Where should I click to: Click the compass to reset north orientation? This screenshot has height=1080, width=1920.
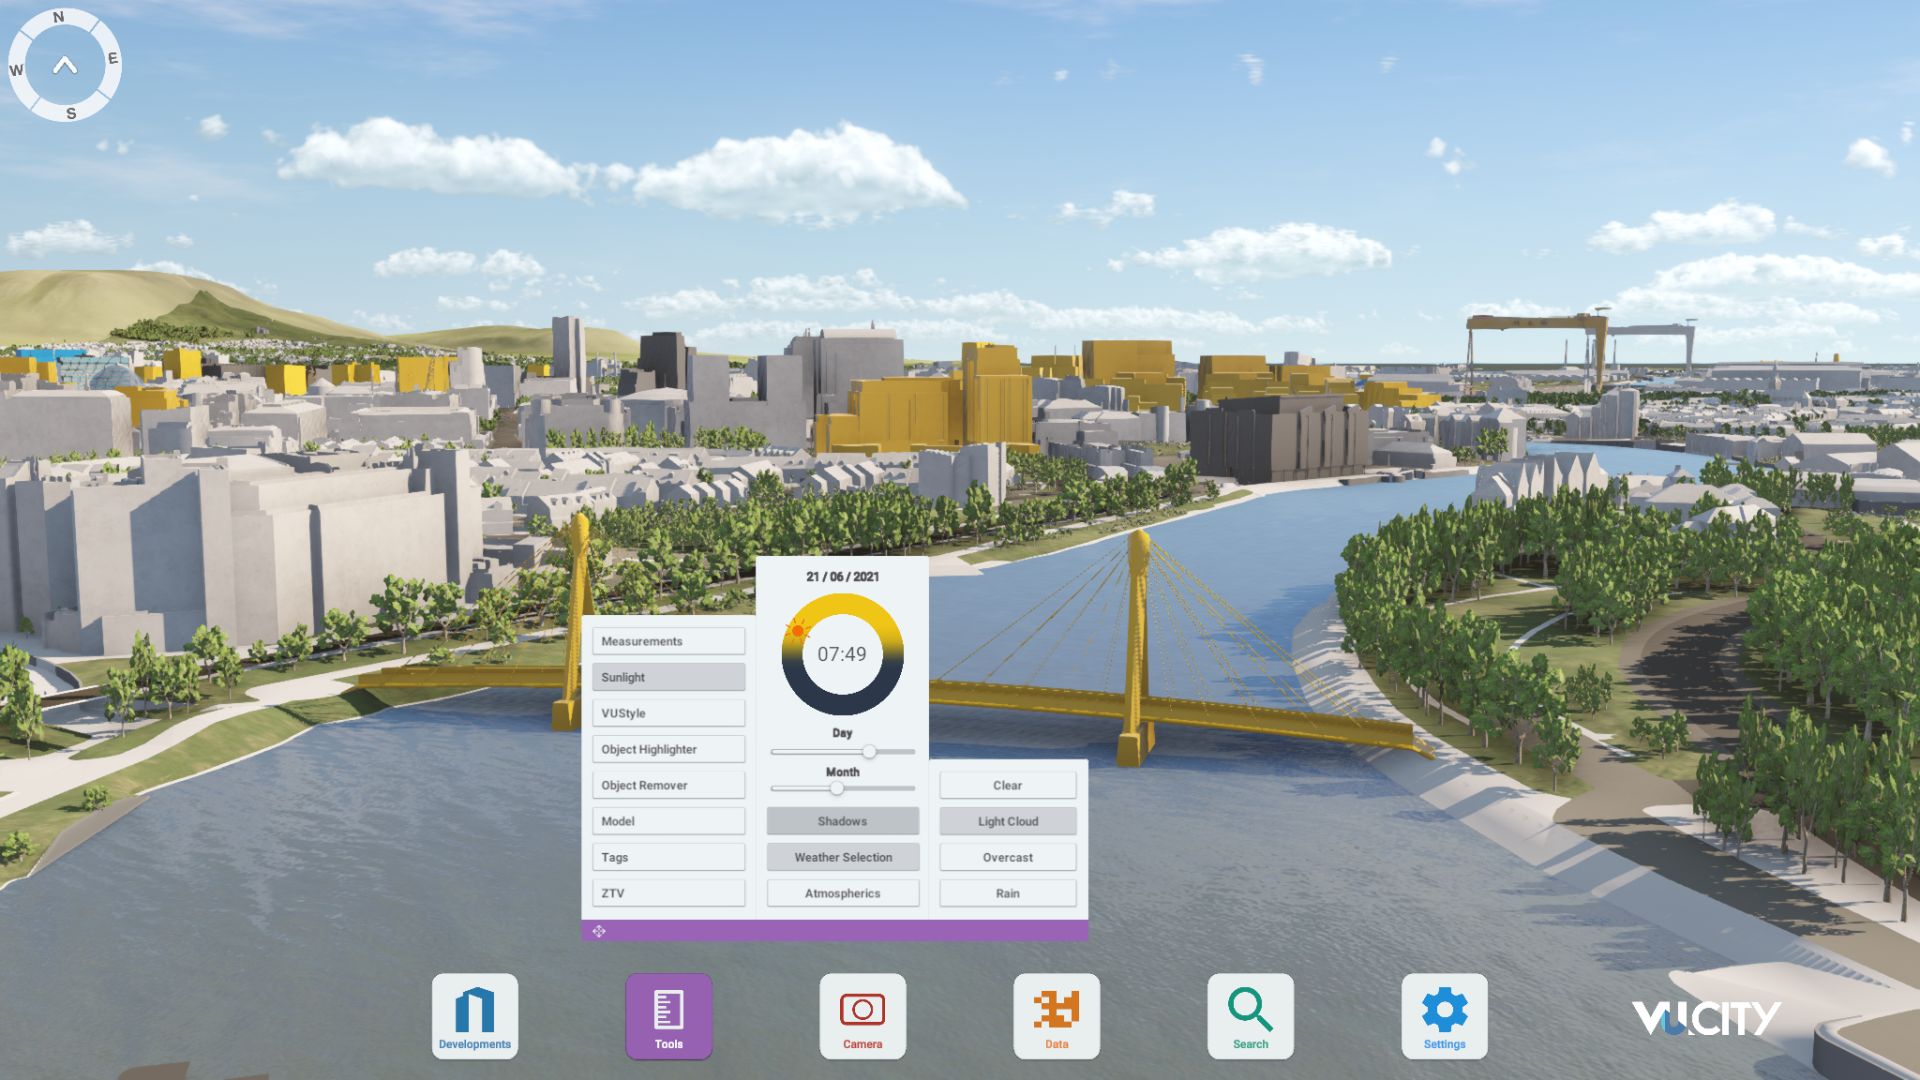pos(66,64)
